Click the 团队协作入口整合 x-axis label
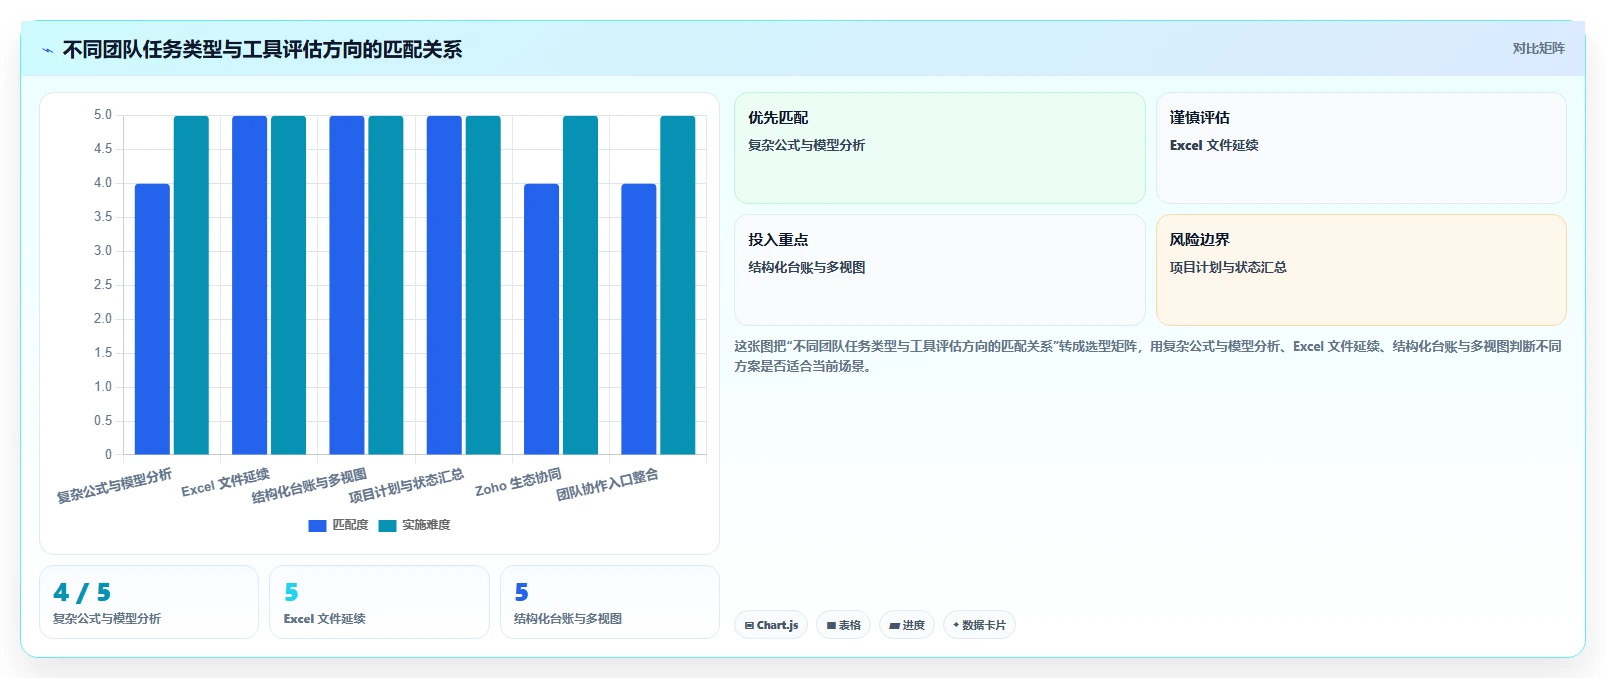This screenshot has height=678, width=1606. pos(607,484)
